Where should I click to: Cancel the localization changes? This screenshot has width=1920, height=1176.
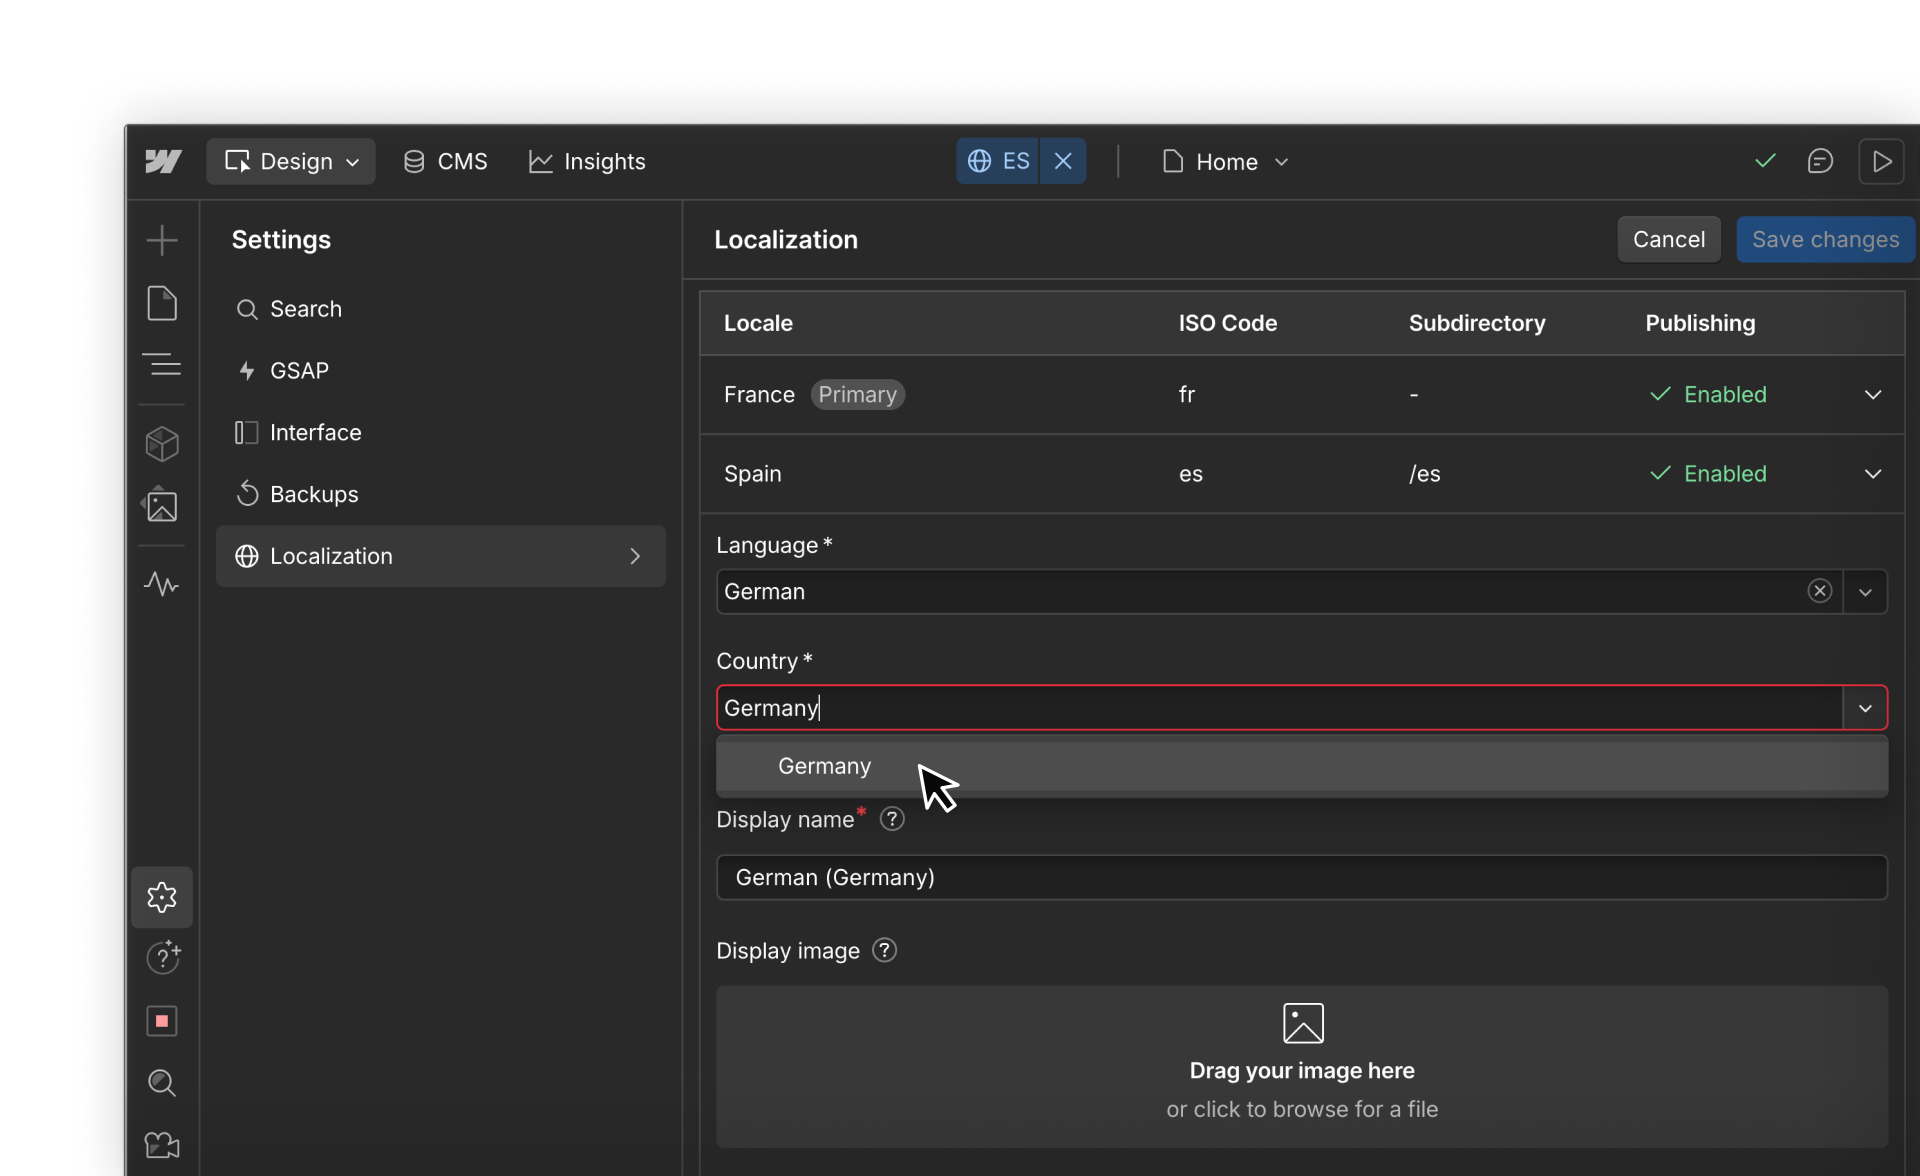(x=1669, y=239)
